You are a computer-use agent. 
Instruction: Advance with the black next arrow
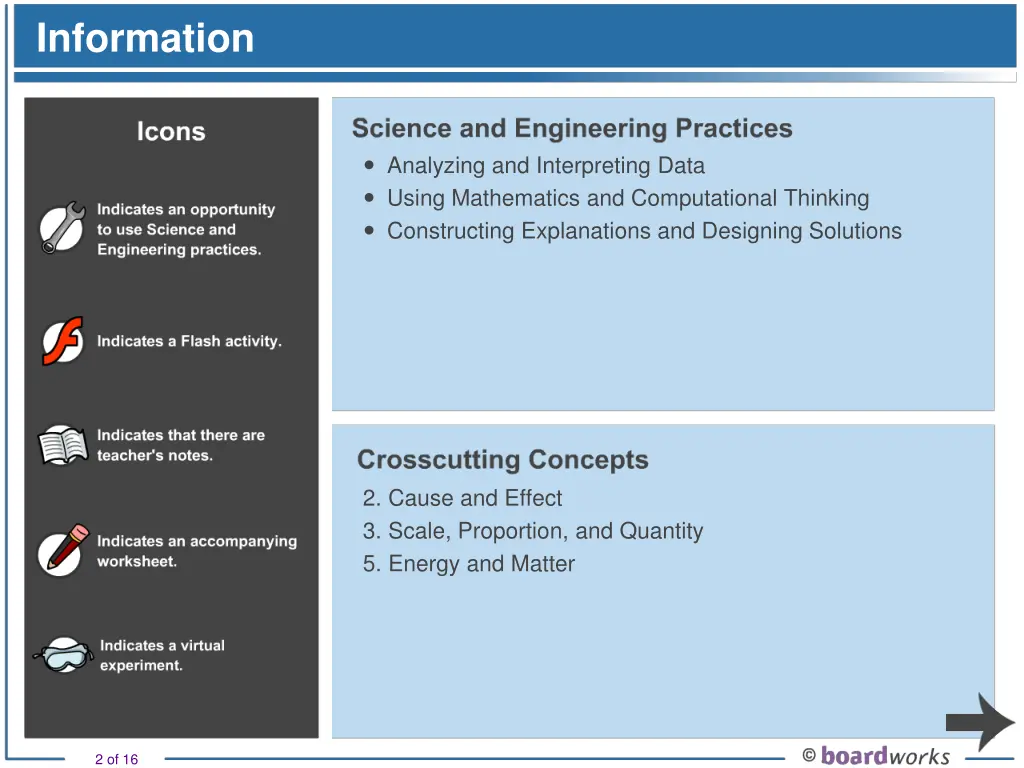(x=980, y=722)
